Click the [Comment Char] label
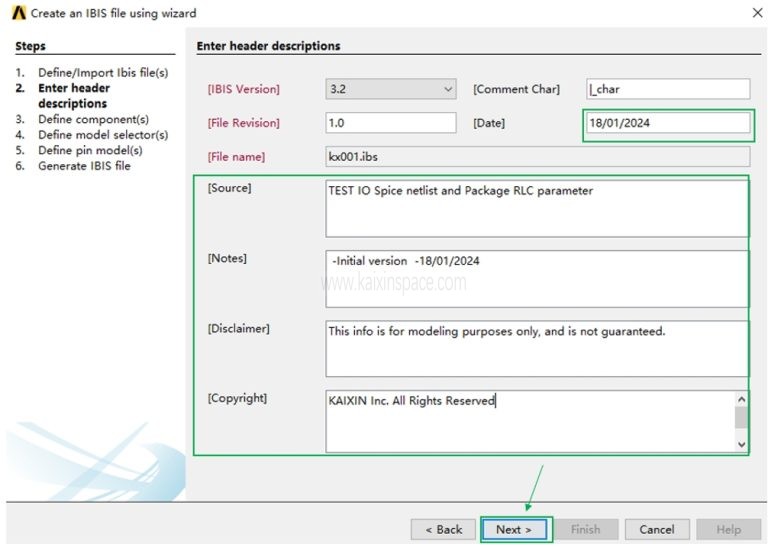This screenshot has height=547, width=768. [x=516, y=89]
